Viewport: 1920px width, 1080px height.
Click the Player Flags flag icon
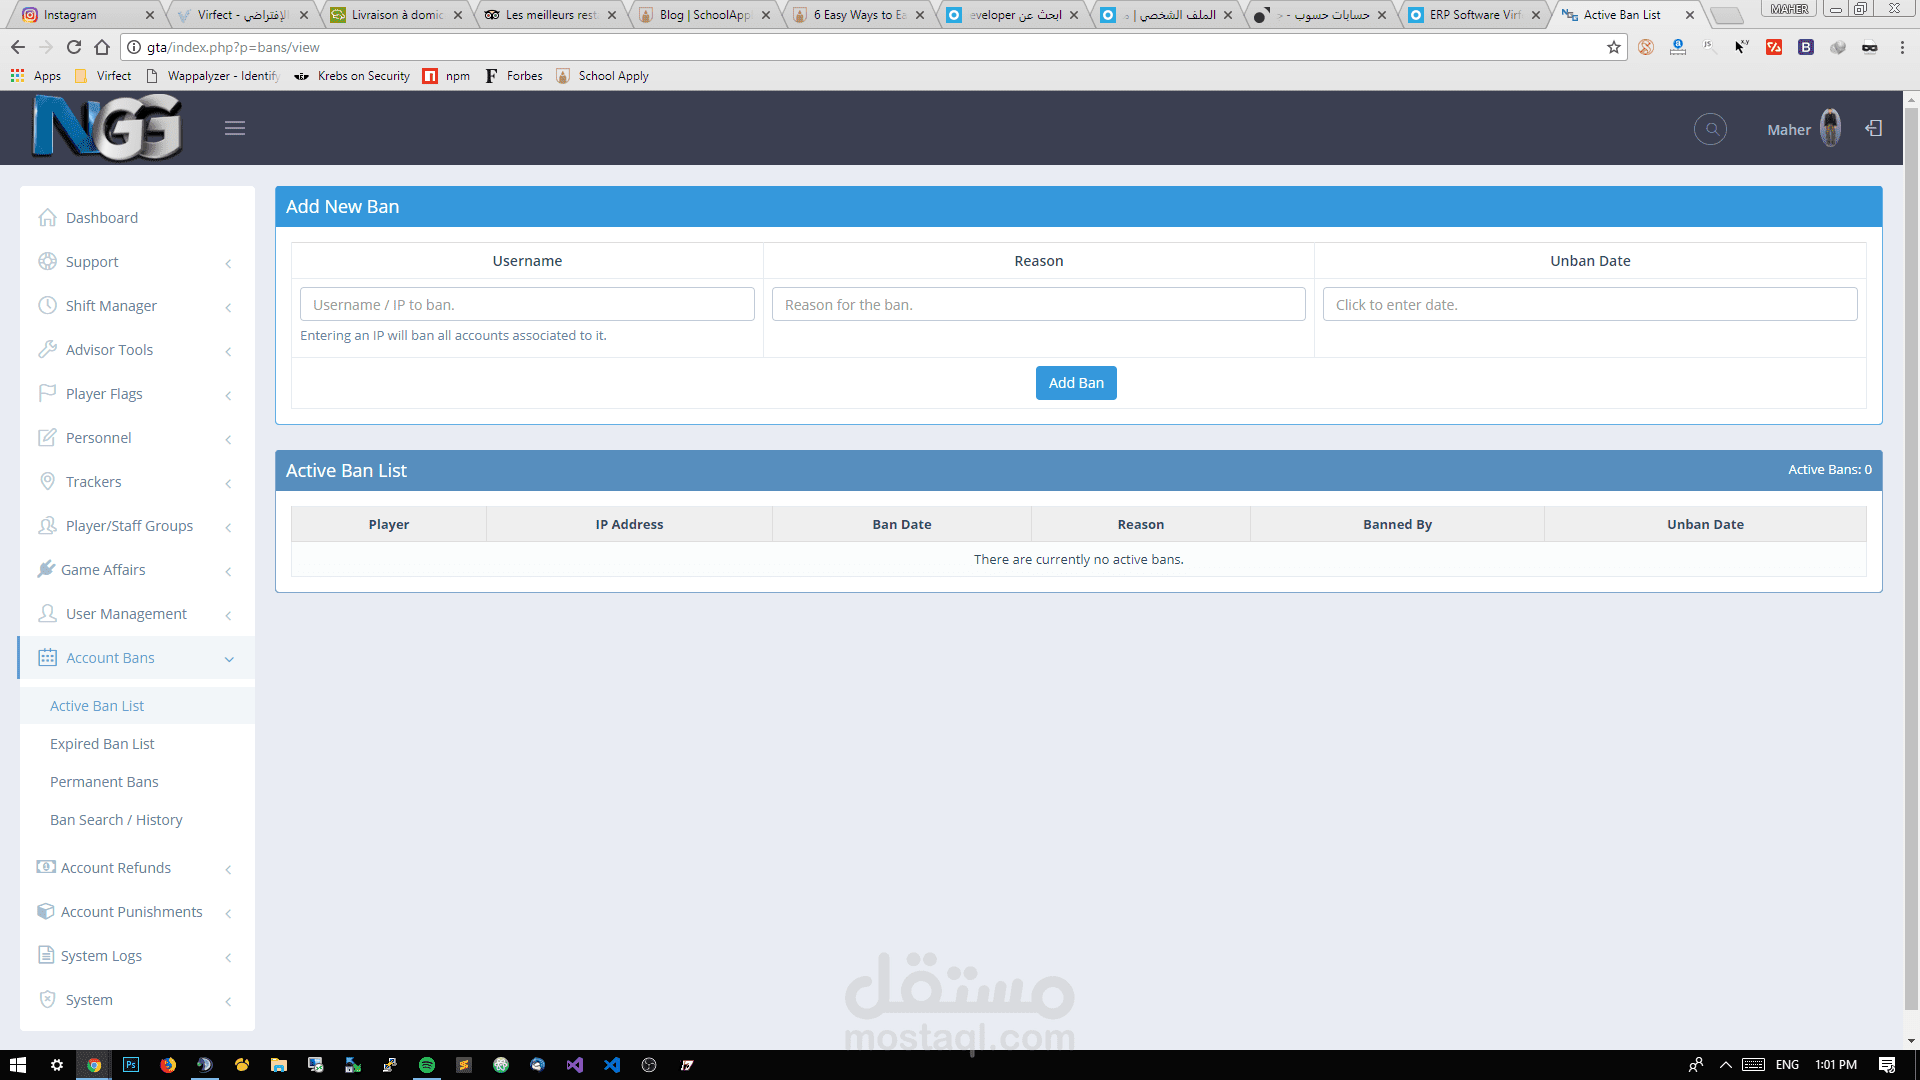47,393
